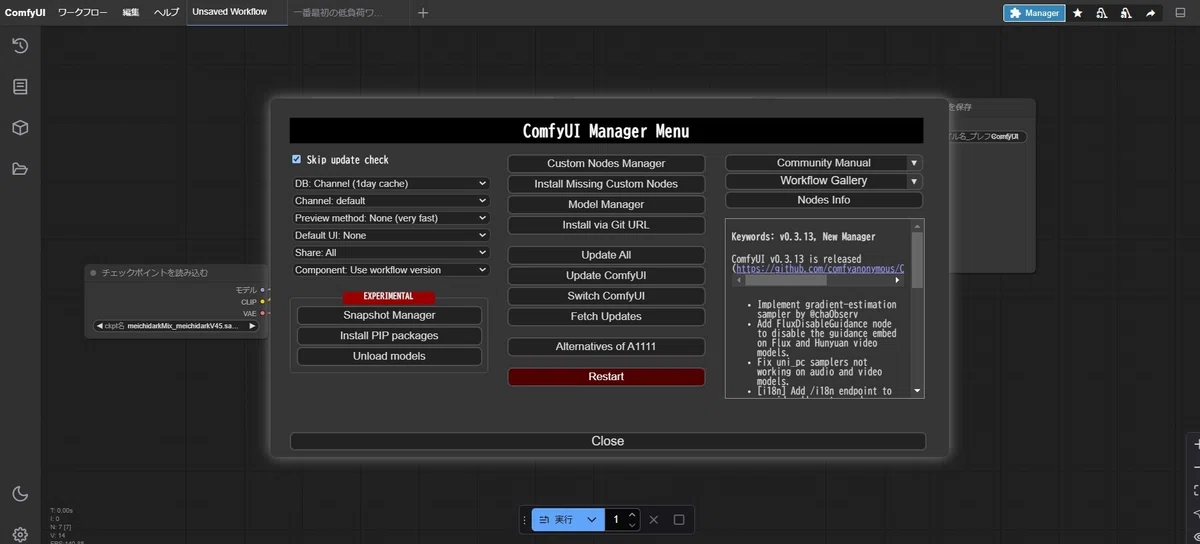Open Component: Use workflow version dropdown
This screenshot has height=544, width=1200.
[x=390, y=270]
